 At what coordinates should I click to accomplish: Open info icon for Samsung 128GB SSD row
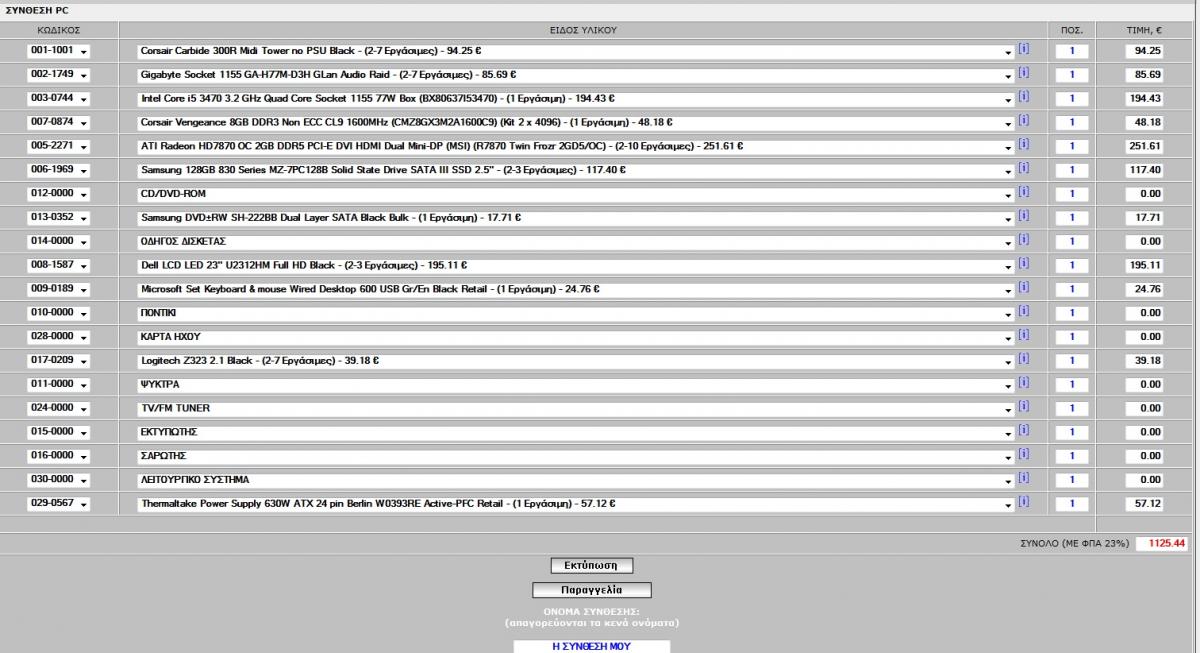(x=1023, y=168)
